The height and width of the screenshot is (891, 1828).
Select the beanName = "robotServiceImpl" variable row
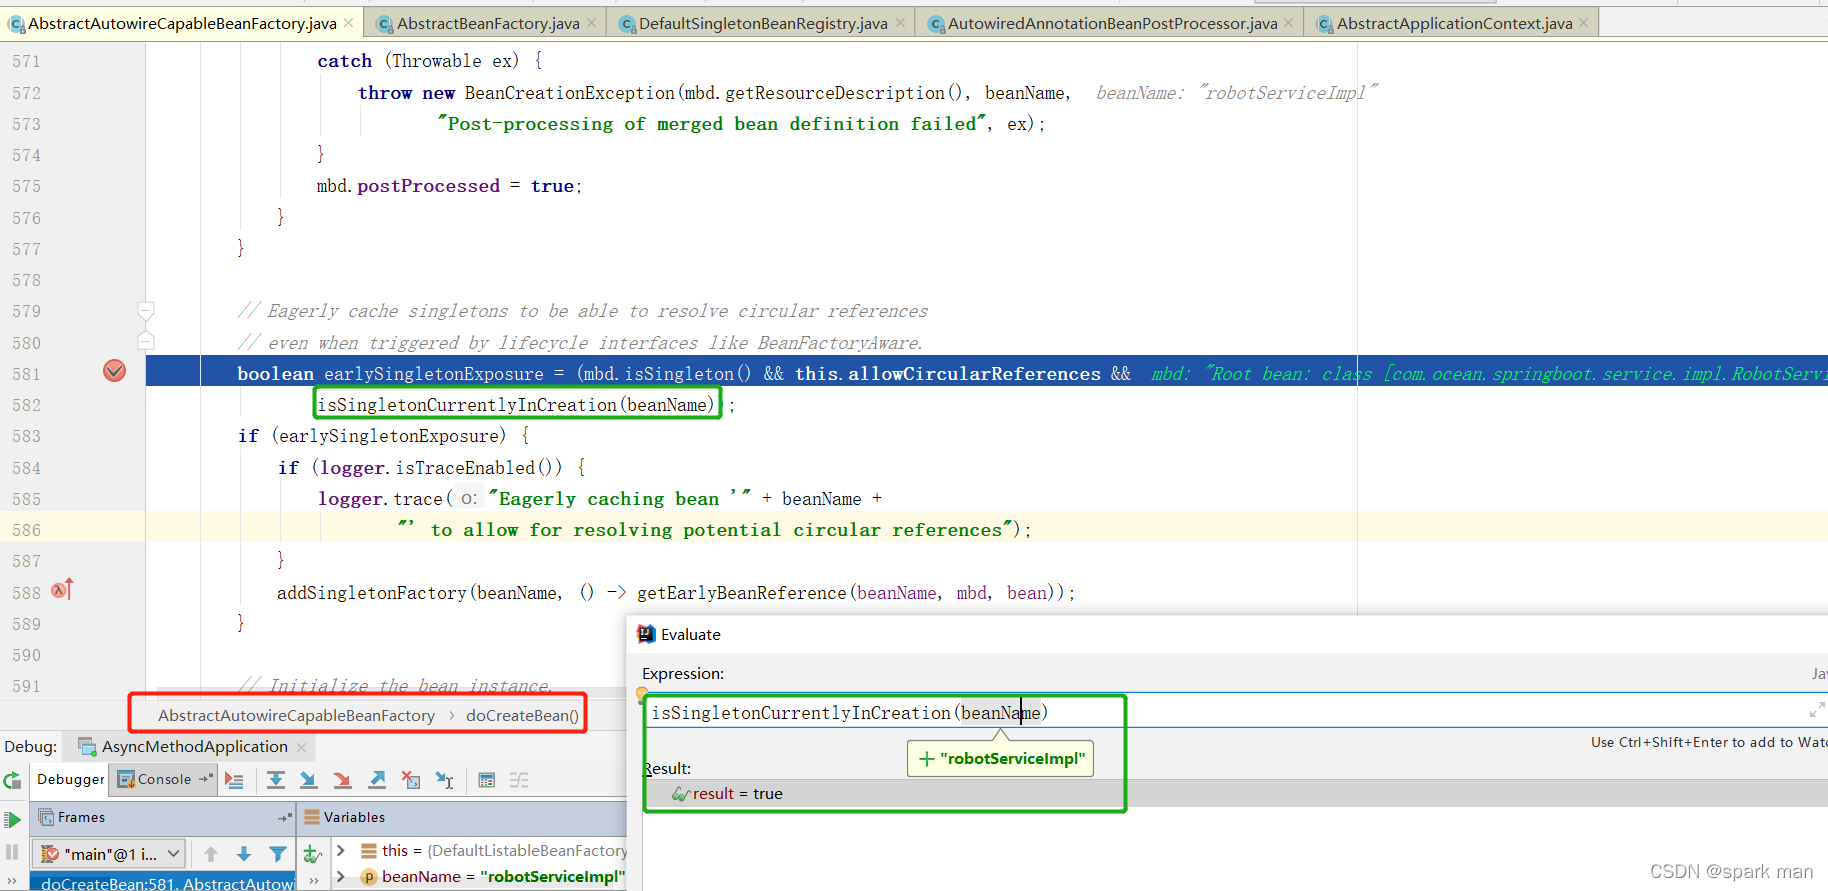click(x=480, y=877)
